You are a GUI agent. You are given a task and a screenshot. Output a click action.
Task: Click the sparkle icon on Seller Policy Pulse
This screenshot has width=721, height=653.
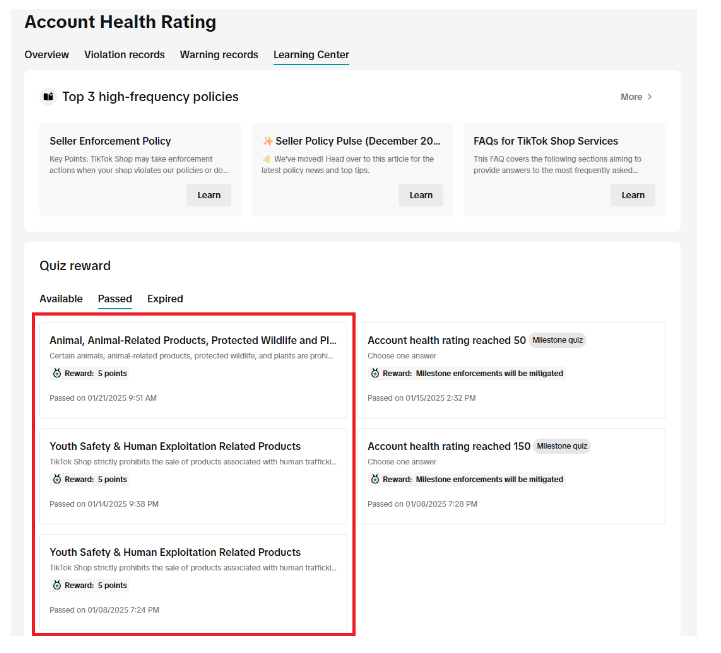tap(268, 142)
